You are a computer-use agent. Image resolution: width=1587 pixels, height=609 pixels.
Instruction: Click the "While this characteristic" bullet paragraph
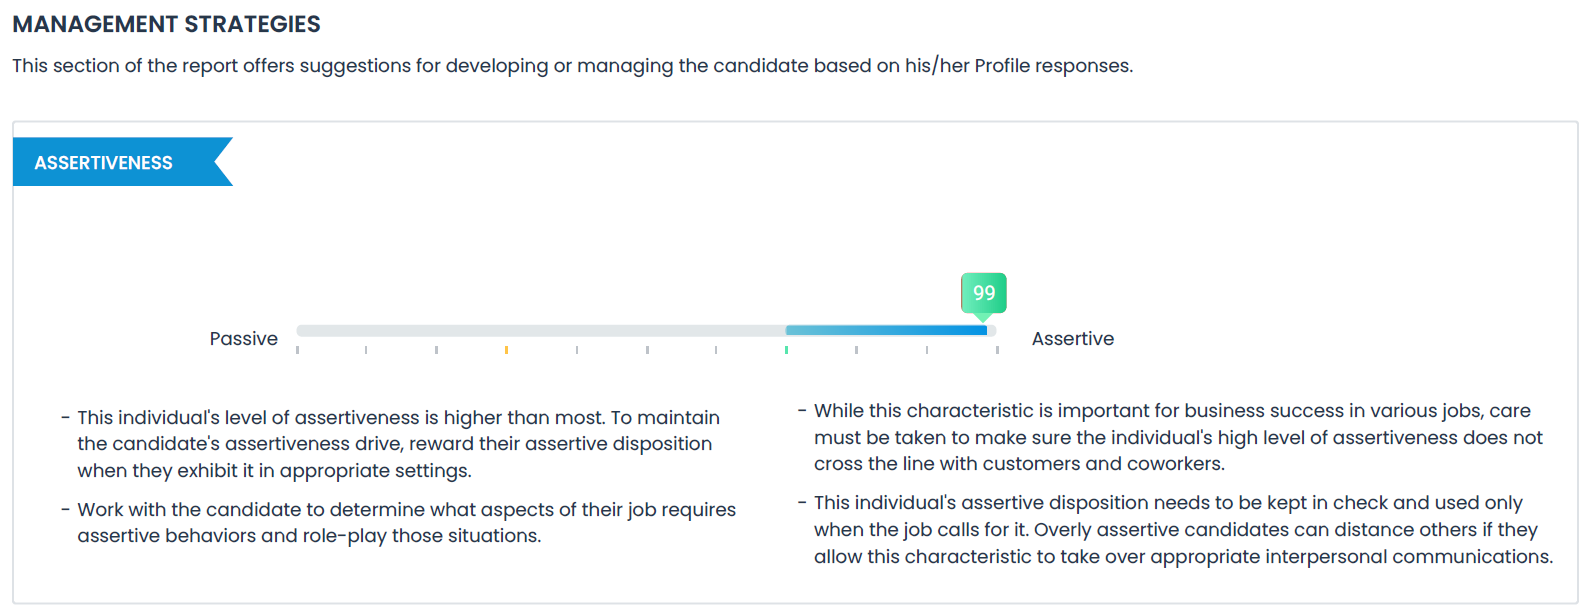1170,437
